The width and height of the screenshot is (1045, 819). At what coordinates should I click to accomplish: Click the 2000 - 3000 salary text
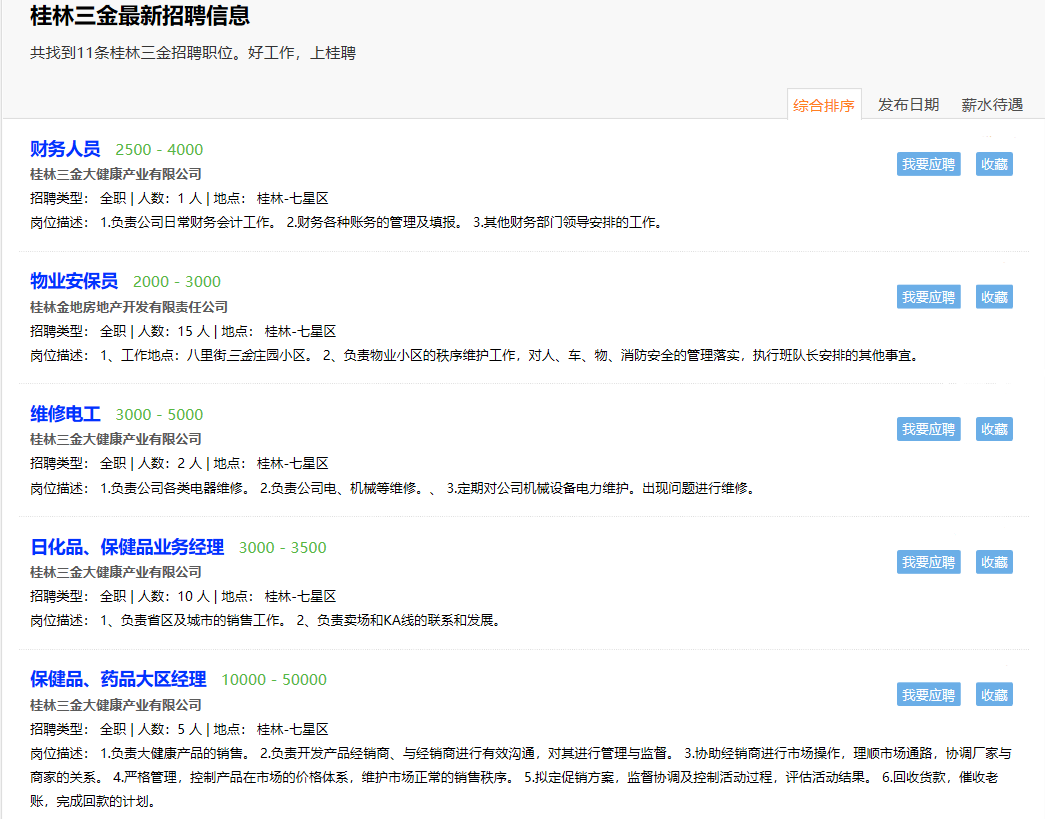177,282
